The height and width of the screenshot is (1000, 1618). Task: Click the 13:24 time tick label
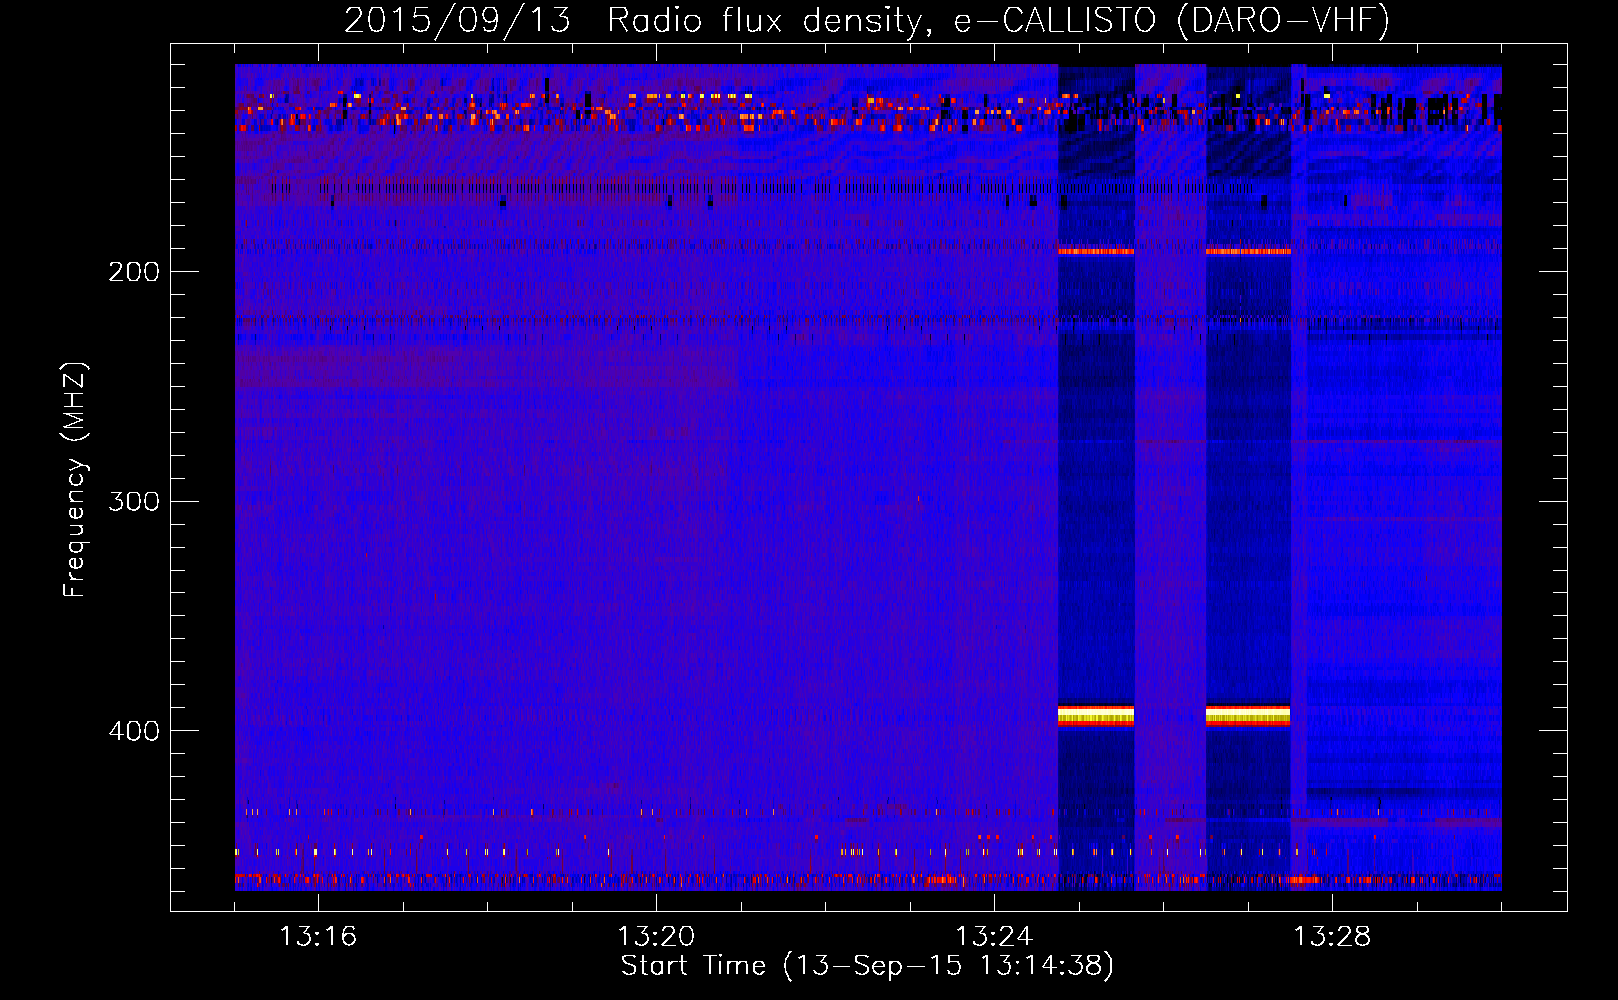[994, 937]
